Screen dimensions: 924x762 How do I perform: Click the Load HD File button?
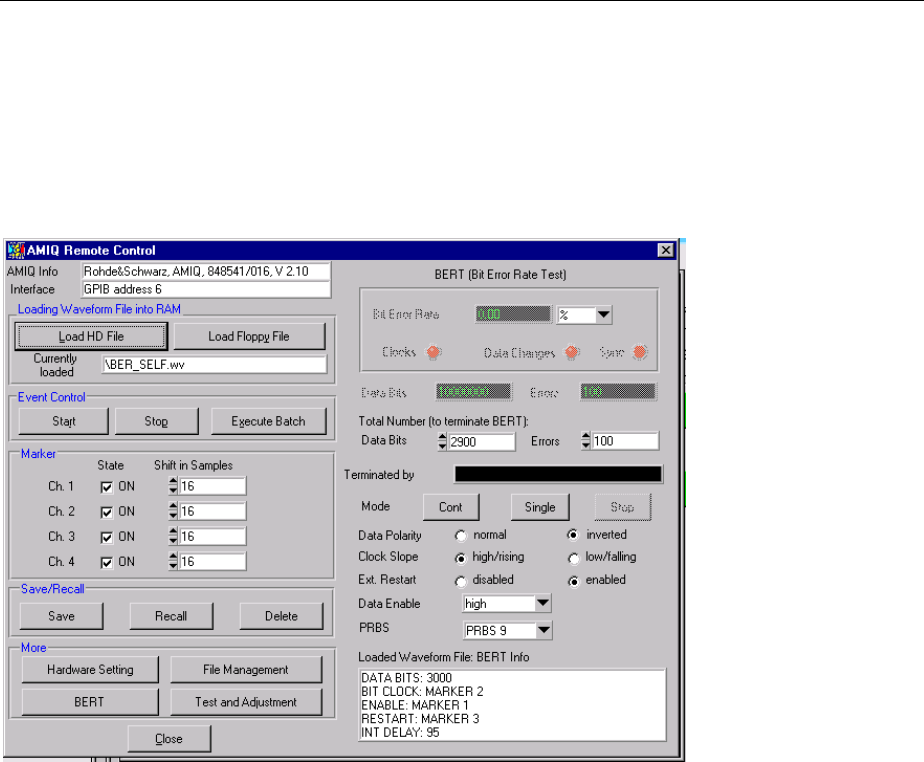[91, 337]
